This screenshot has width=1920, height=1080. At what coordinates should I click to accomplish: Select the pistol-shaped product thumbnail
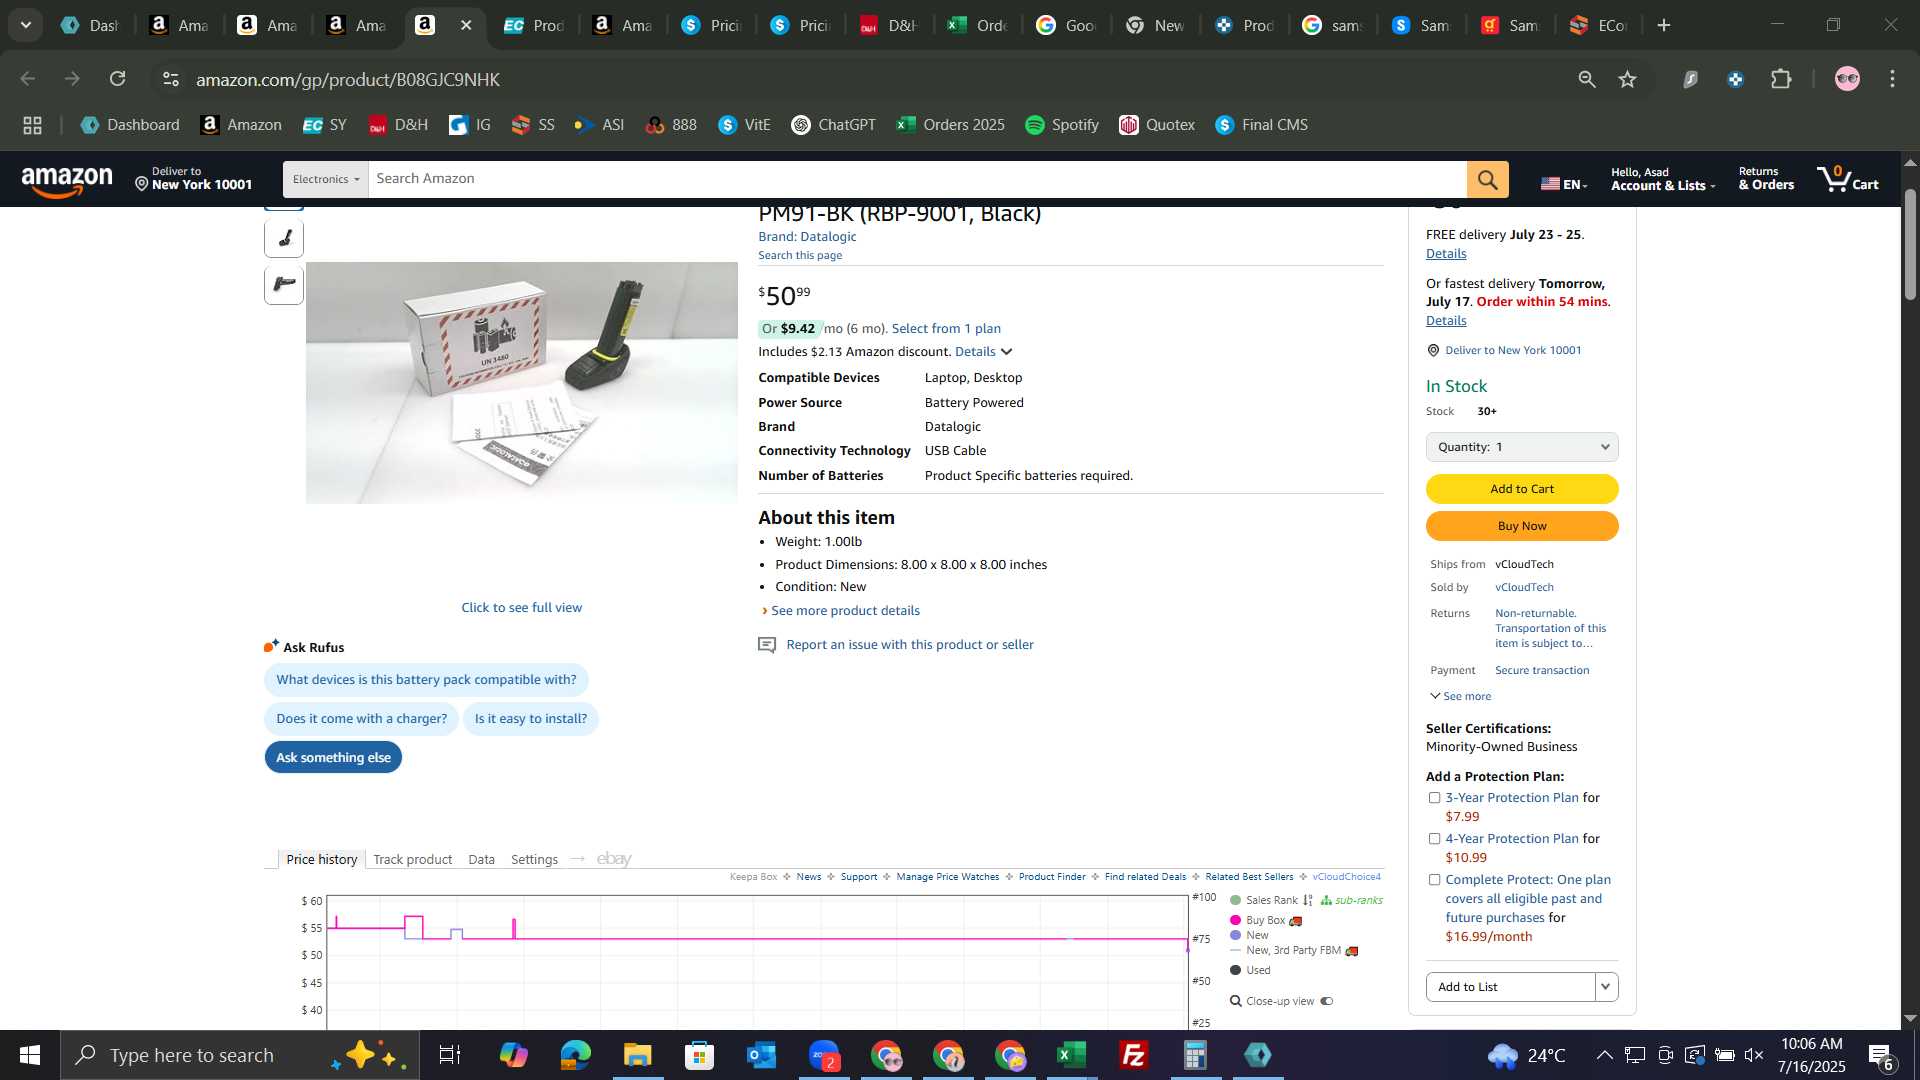(284, 284)
